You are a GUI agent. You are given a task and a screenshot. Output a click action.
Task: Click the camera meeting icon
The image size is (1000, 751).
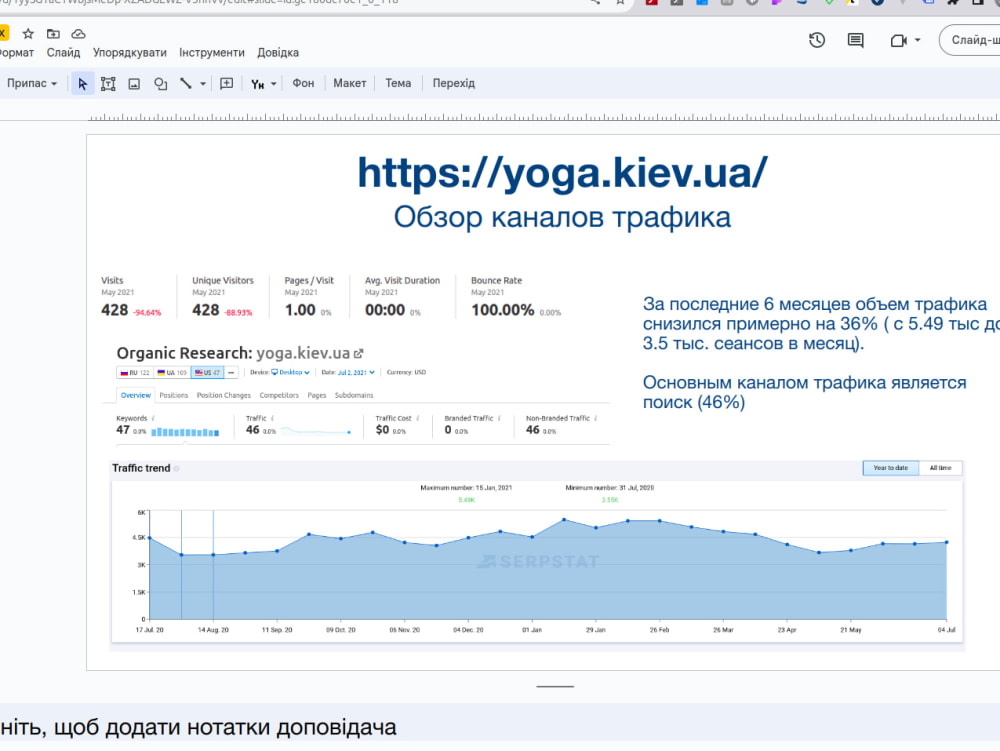[898, 40]
